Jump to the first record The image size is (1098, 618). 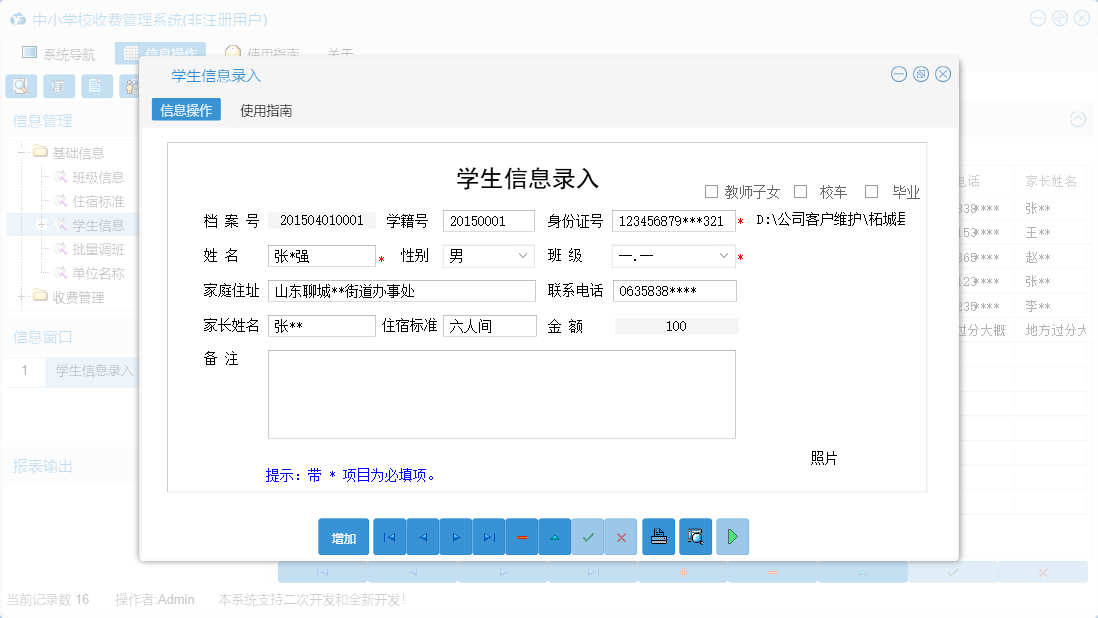click(389, 537)
